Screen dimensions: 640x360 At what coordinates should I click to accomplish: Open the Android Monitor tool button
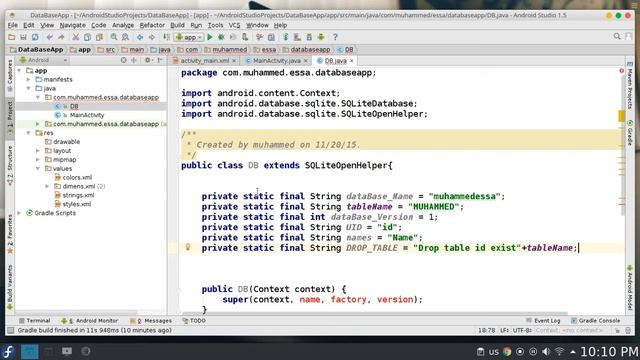click(89, 321)
